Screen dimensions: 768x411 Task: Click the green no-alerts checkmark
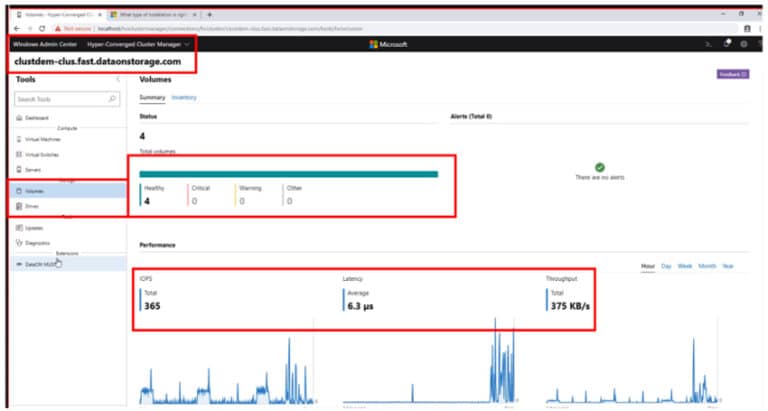[600, 168]
